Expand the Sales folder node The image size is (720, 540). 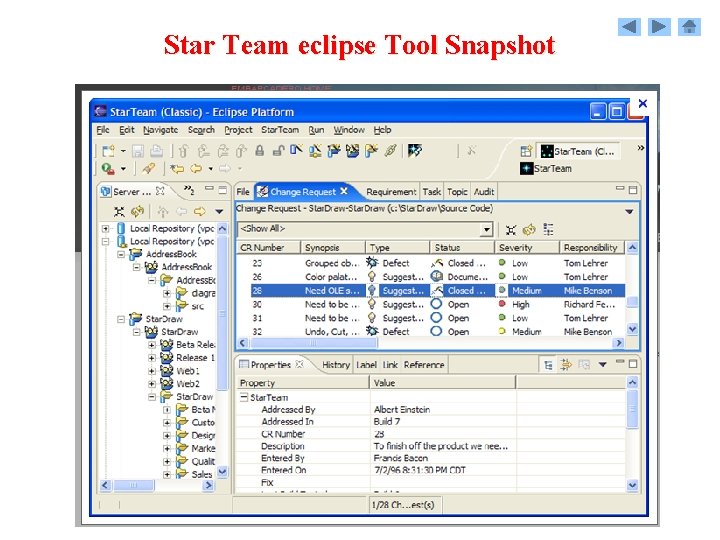167,474
